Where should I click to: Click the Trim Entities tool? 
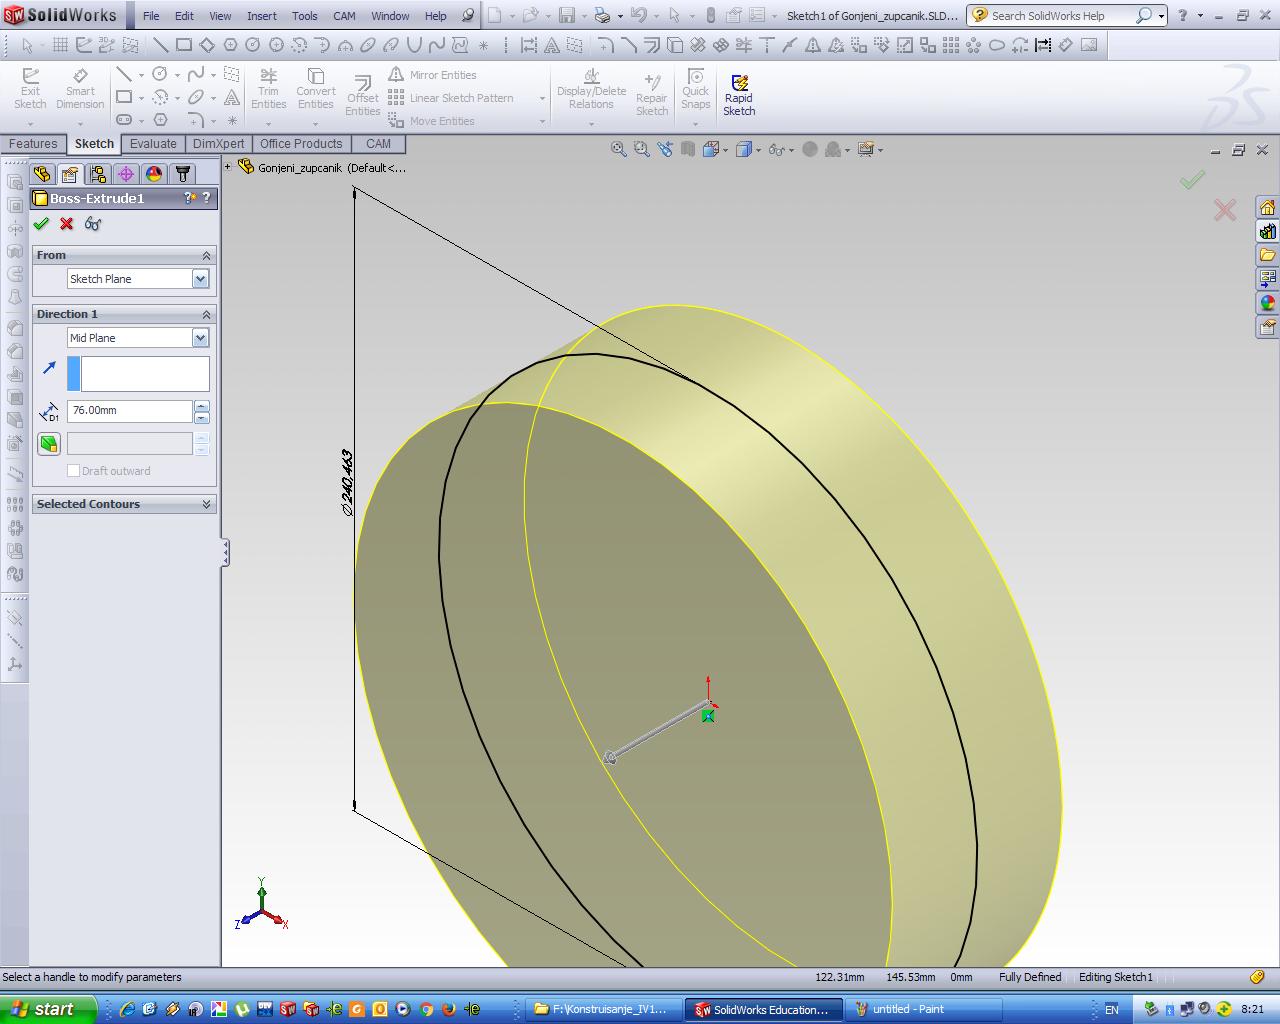[268, 89]
